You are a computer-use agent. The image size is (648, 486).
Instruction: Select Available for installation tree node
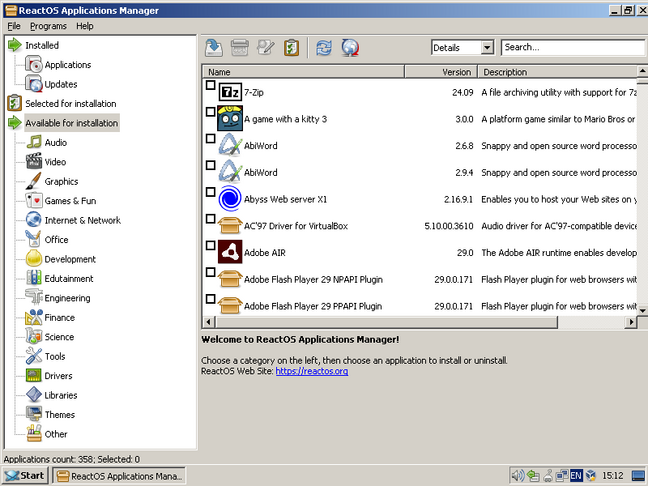pyautogui.click(x=71, y=123)
